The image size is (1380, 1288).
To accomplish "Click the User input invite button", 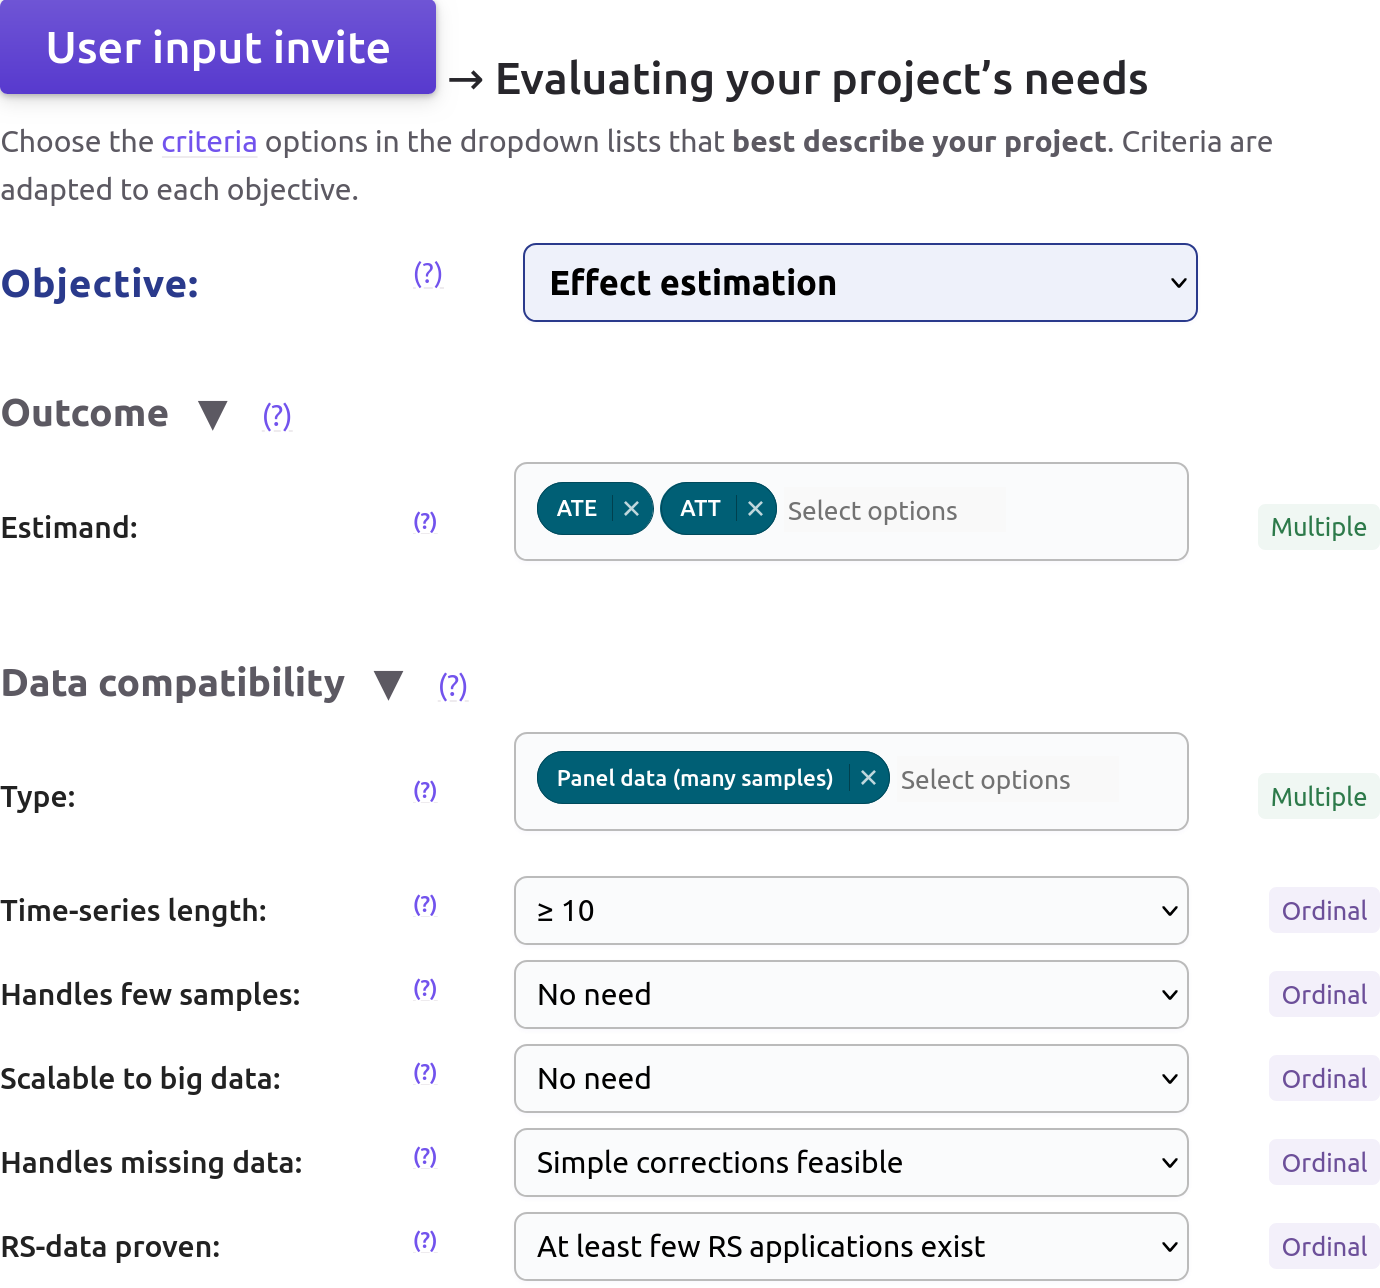I will tap(218, 48).
